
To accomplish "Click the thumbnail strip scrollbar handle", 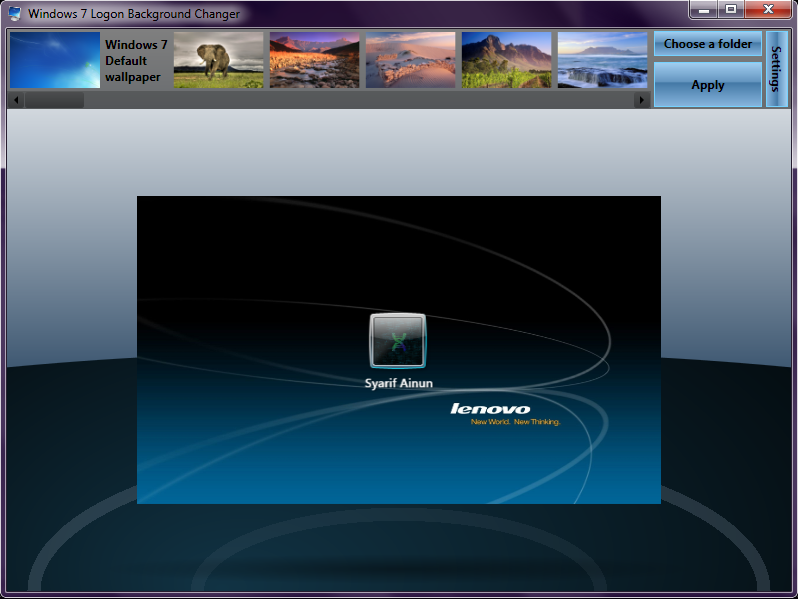I will point(54,100).
